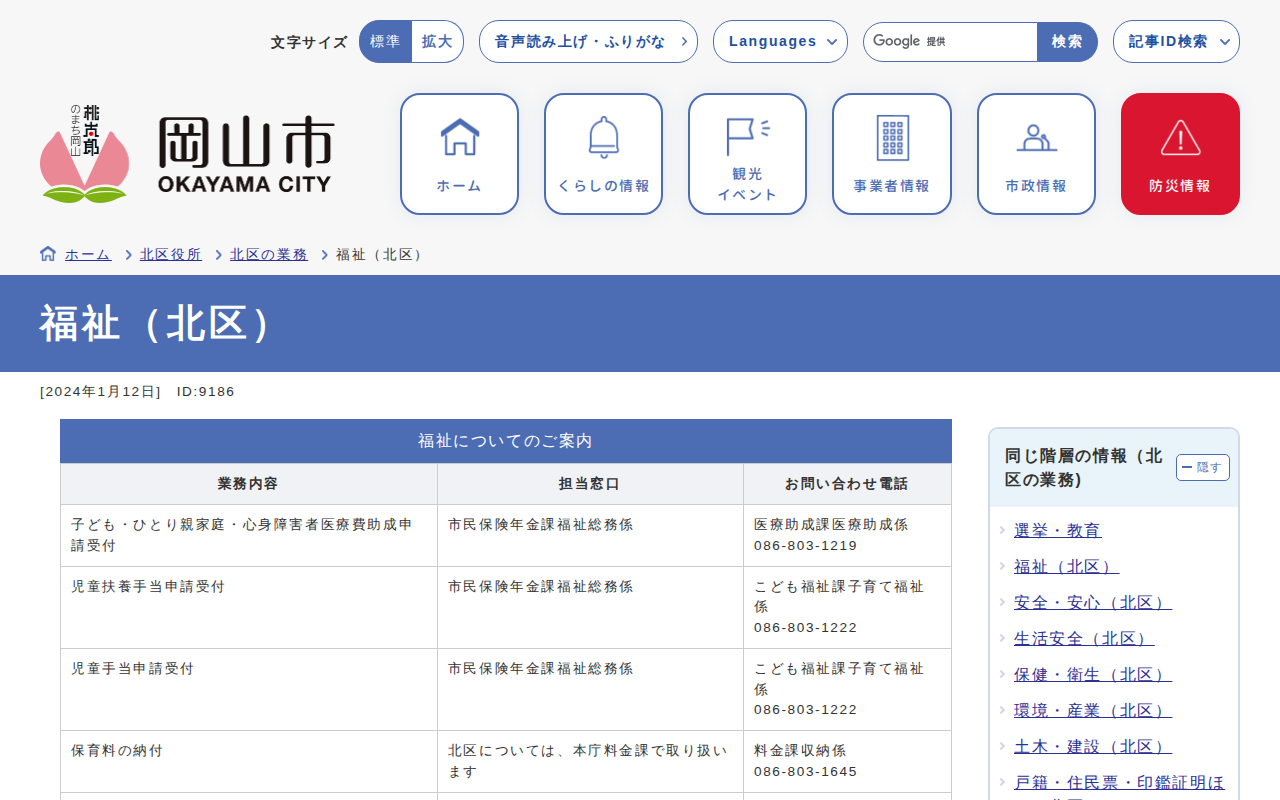Open くらしの情報 bell icon tile
The height and width of the screenshot is (800, 1280).
(x=603, y=154)
